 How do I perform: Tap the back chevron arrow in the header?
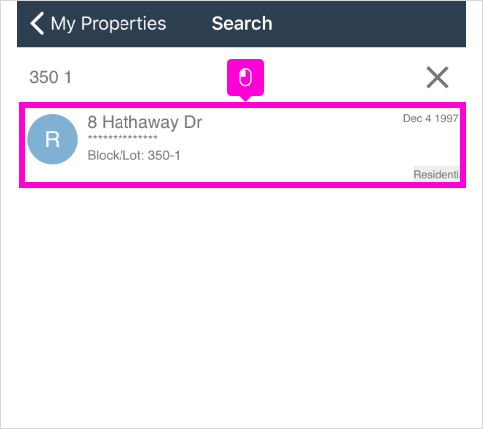37,24
